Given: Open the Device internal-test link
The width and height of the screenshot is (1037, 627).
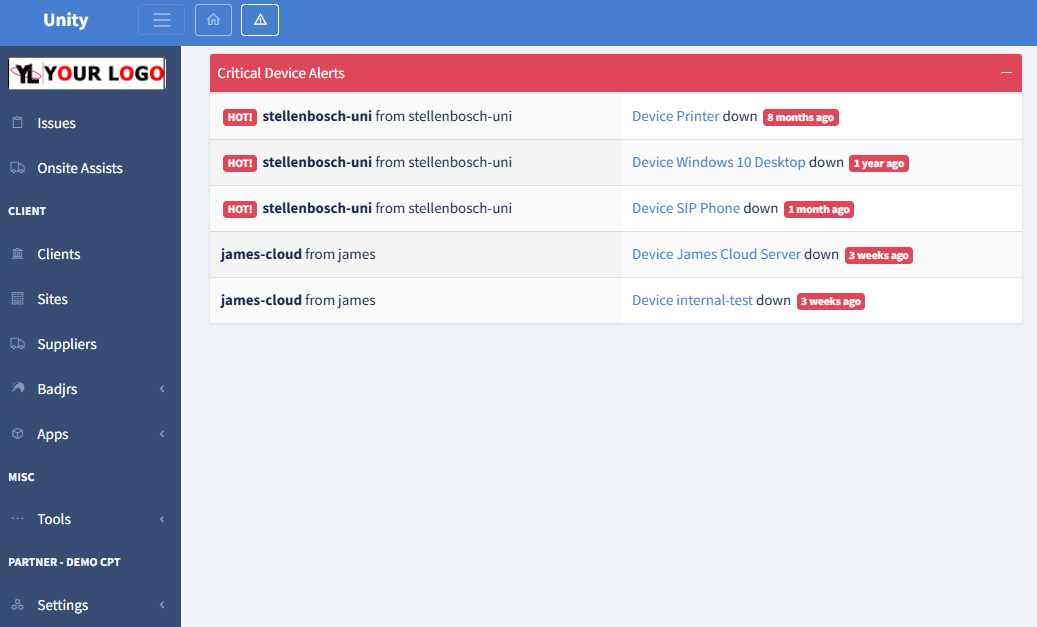Looking at the screenshot, I should tap(692, 300).
